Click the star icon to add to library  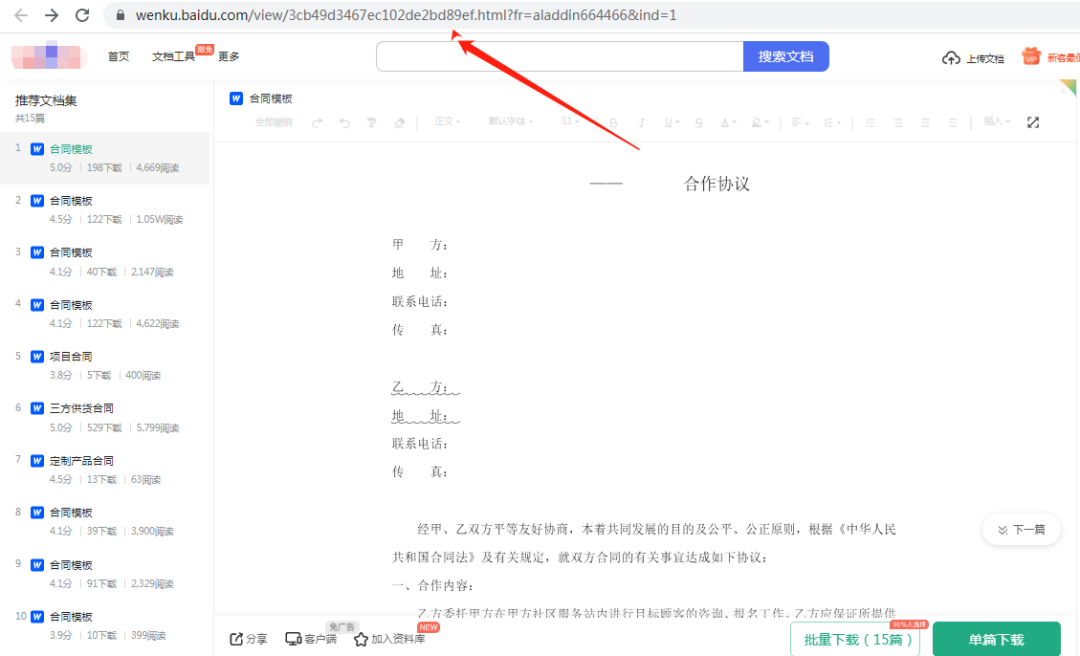click(361, 639)
